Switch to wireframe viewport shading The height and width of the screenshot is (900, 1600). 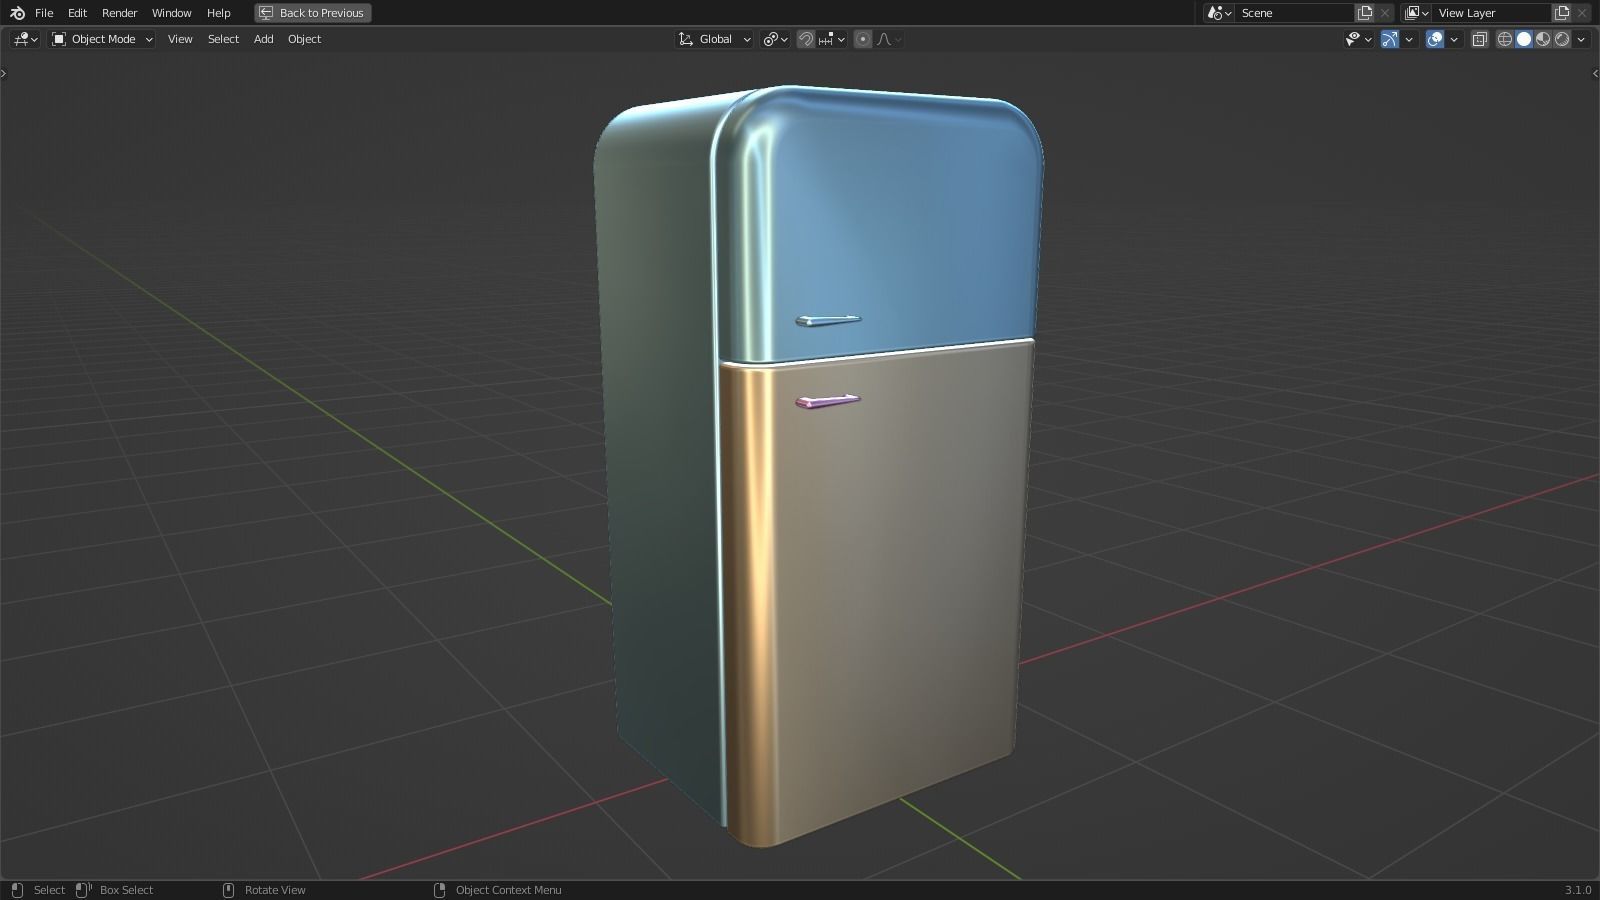click(x=1504, y=39)
